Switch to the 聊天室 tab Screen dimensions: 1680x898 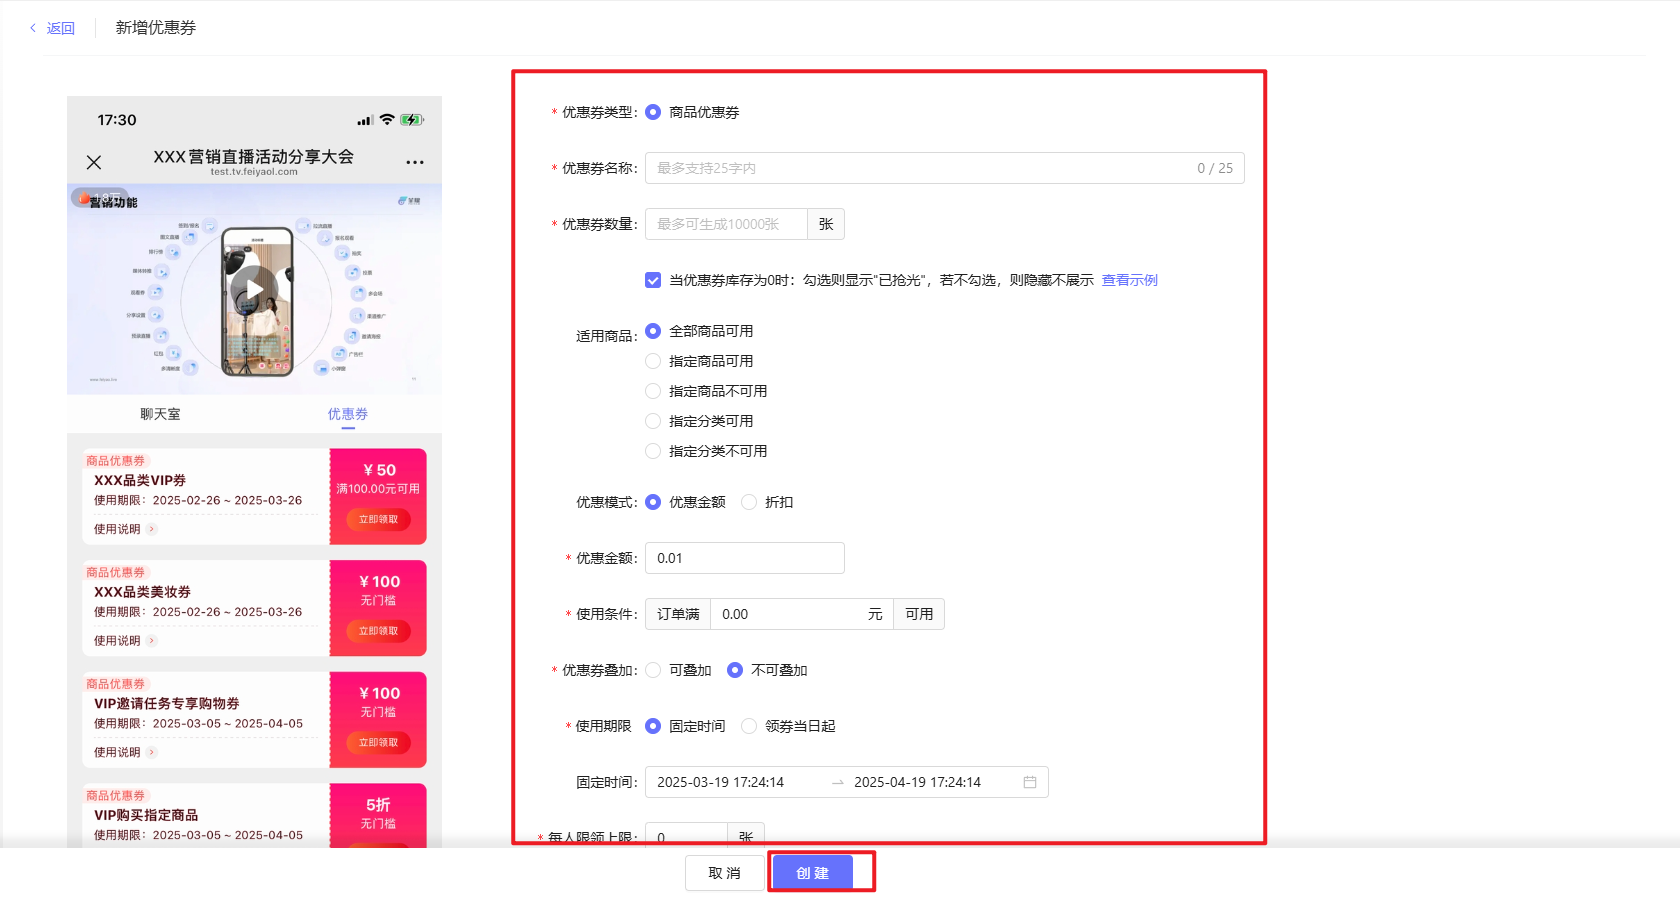point(160,414)
